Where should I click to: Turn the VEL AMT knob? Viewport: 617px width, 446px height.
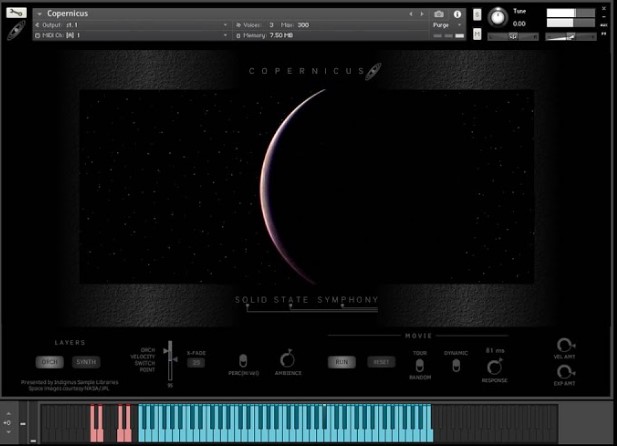565,345
